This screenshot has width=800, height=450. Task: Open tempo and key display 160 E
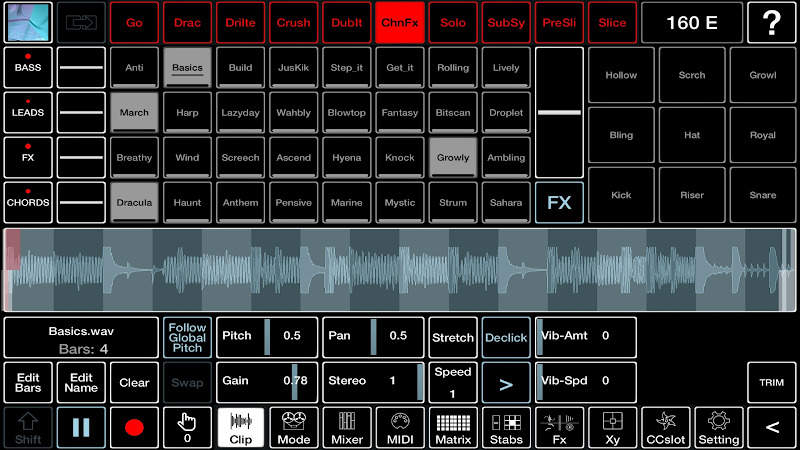point(692,22)
